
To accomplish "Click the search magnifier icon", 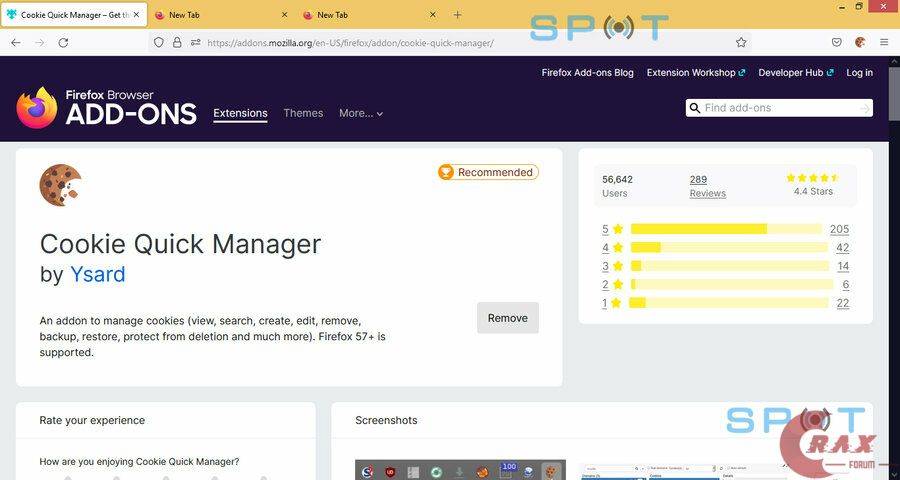I will tap(695, 108).
